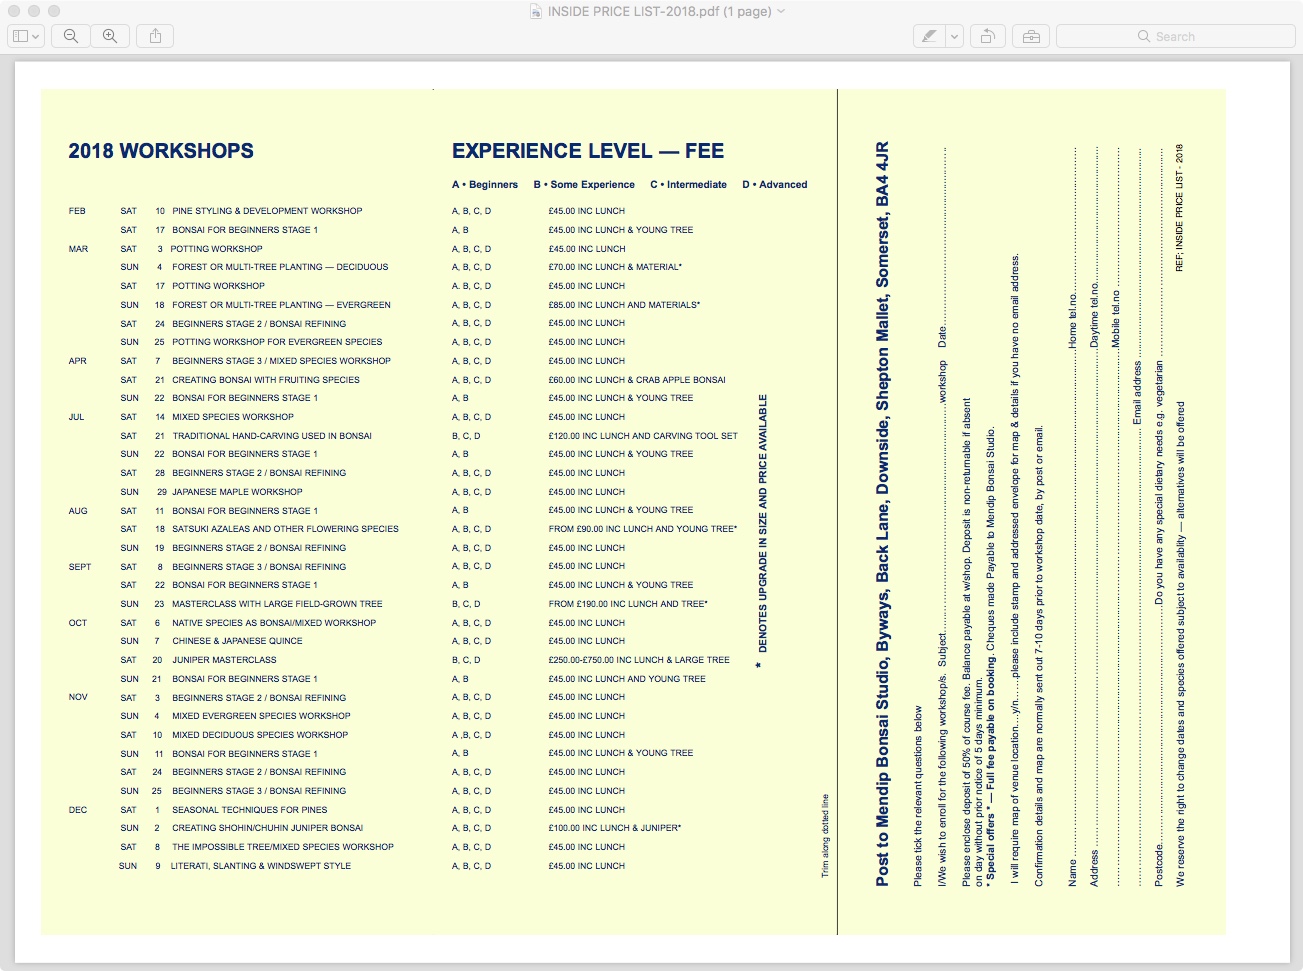Open the sidebar view options menu
This screenshot has height=971, width=1303.
point(26,36)
